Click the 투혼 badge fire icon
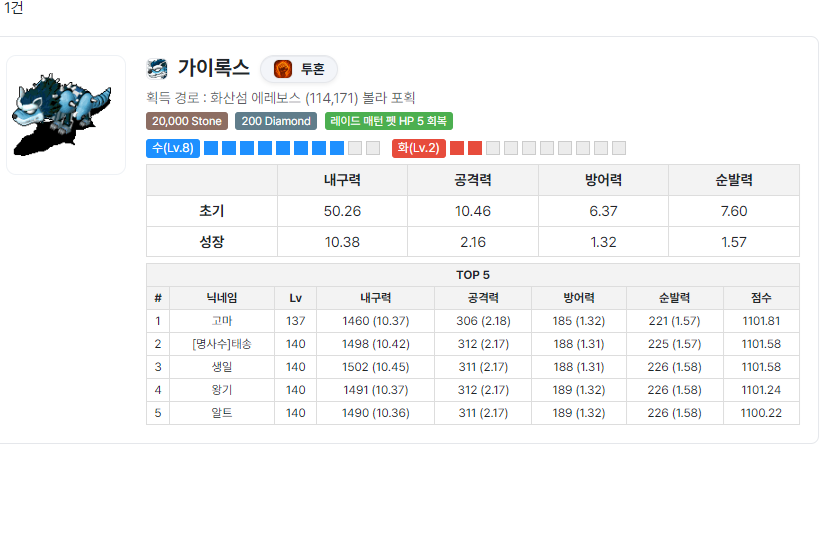Viewport: 826px width, 549px height. (x=283, y=69)
